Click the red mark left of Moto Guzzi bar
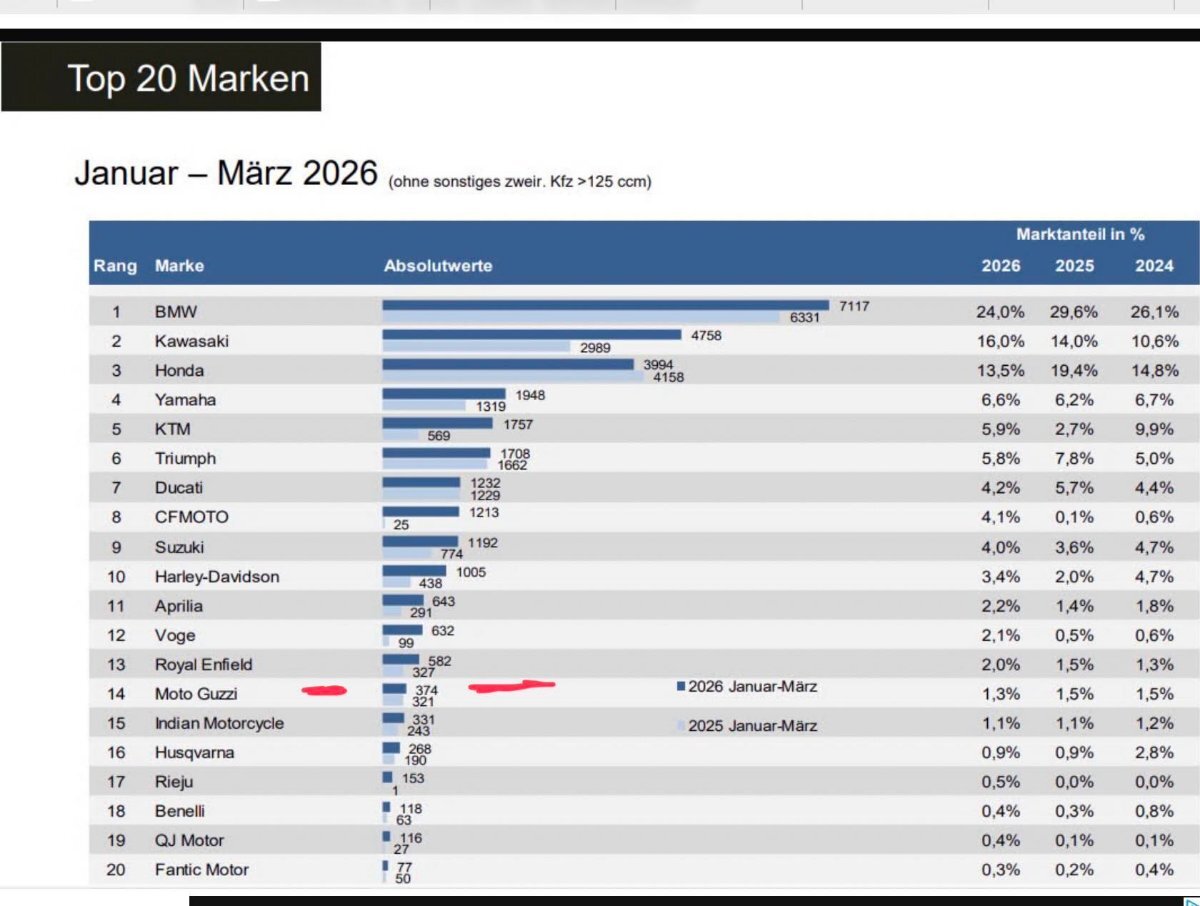Image resolution: width=1200 pixels, height=906 pixels. pyautogui.click(x=323, y=690)
